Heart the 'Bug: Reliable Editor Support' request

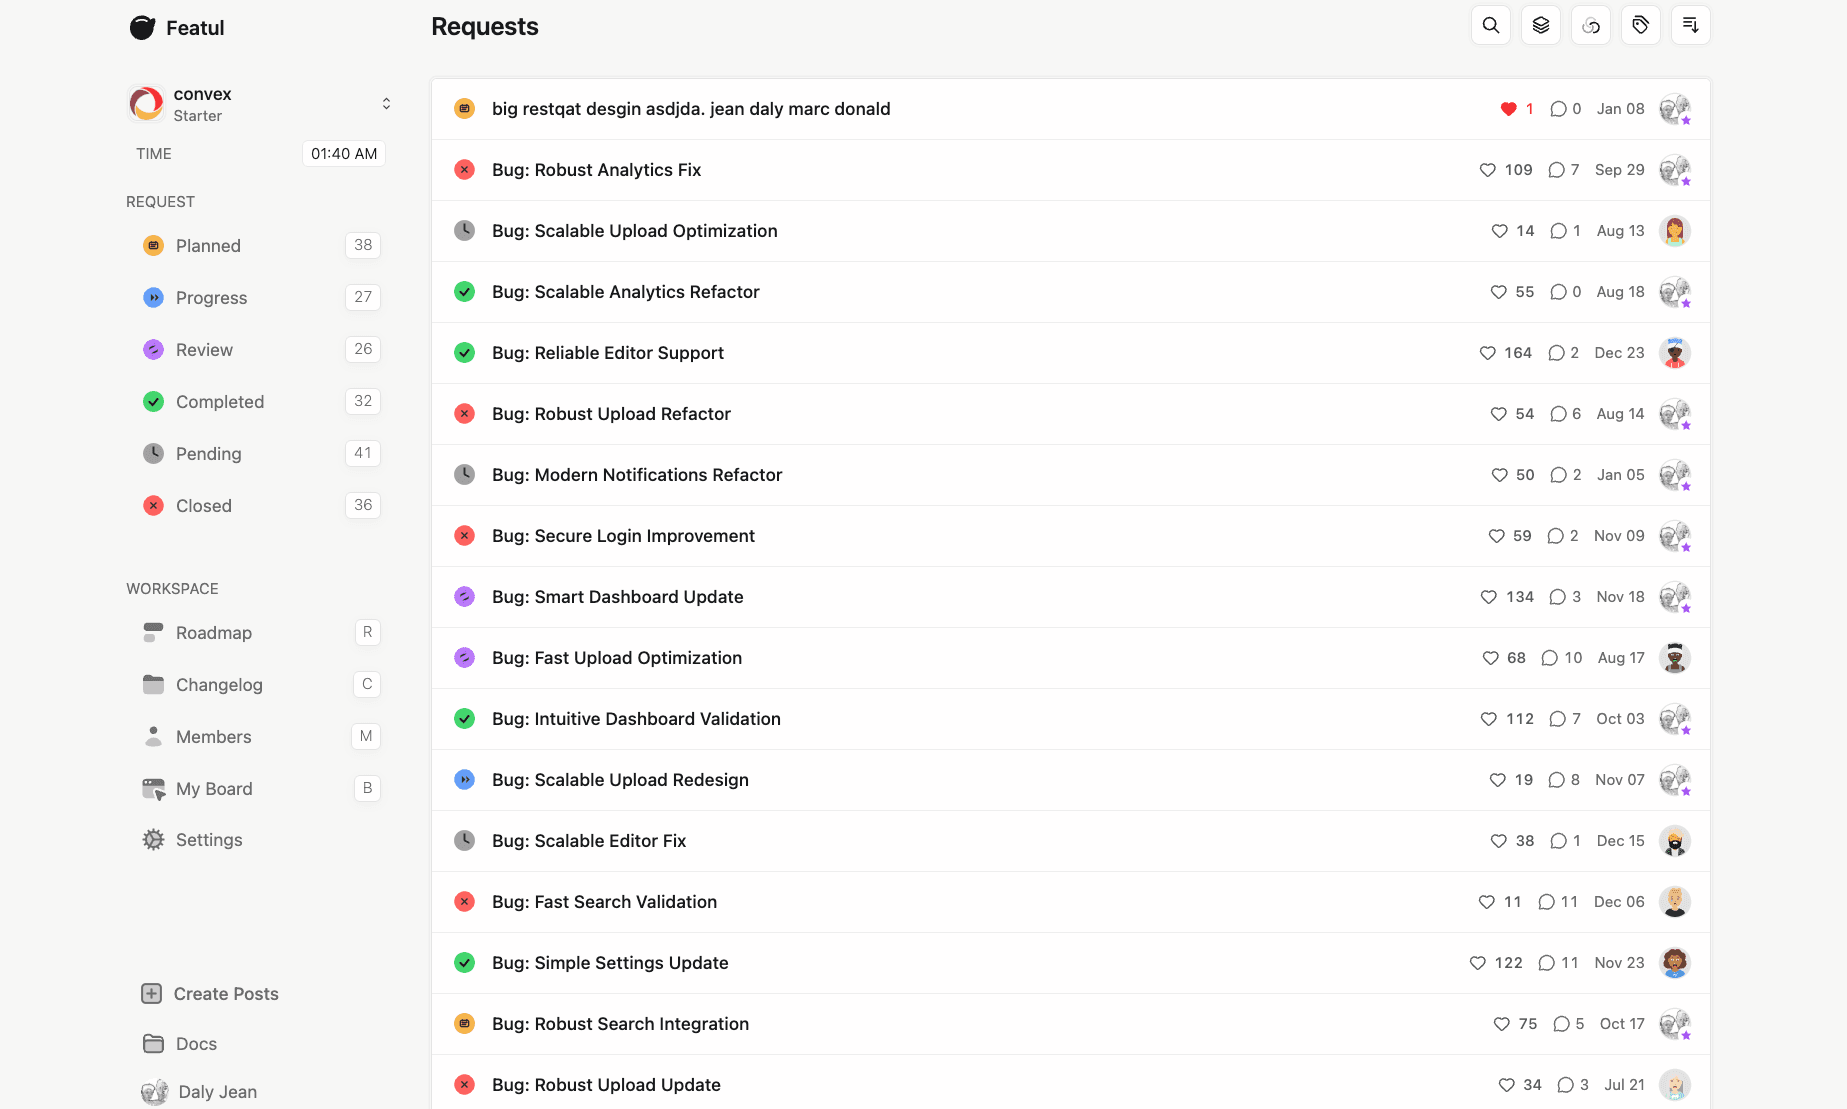[x=1487, y=353]
